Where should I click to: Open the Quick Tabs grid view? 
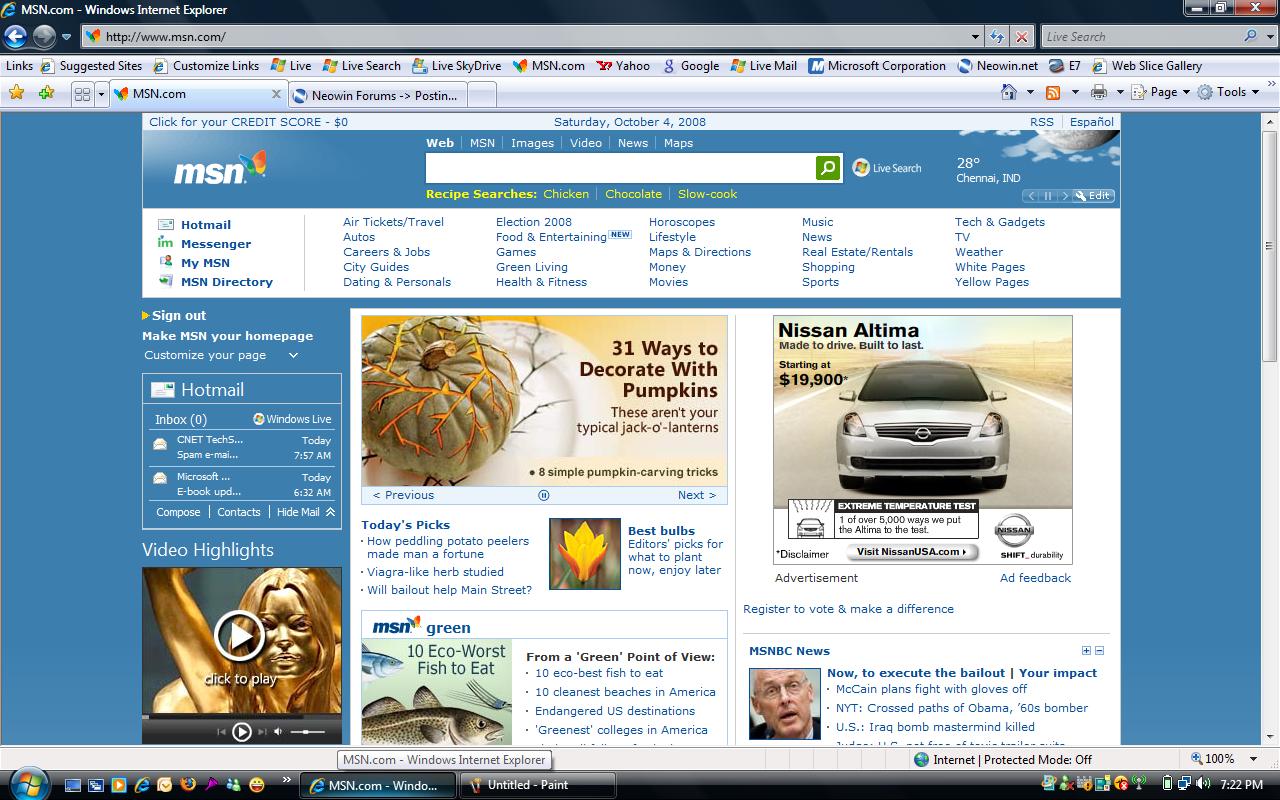pyautogui.click(x=82, y=94)
